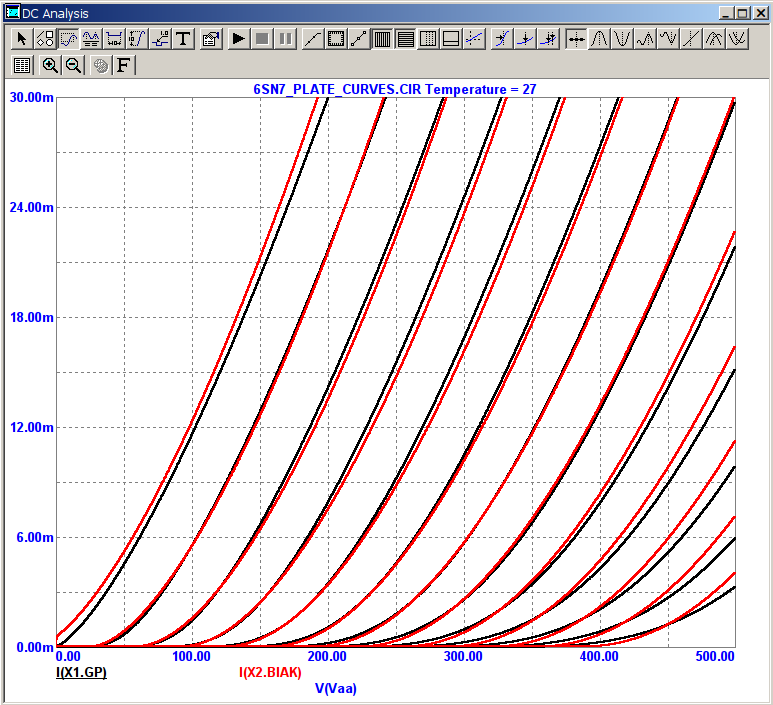
Task: Choose the Valley cursor positioning mode
Action: pyautogui.click(x=622, y=38)
